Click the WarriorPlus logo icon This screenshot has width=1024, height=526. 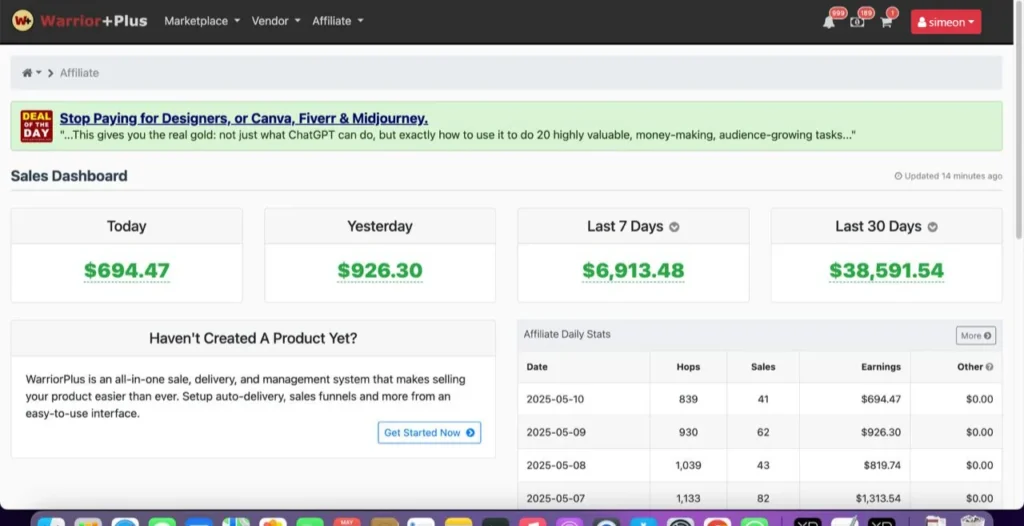point(22,21)
